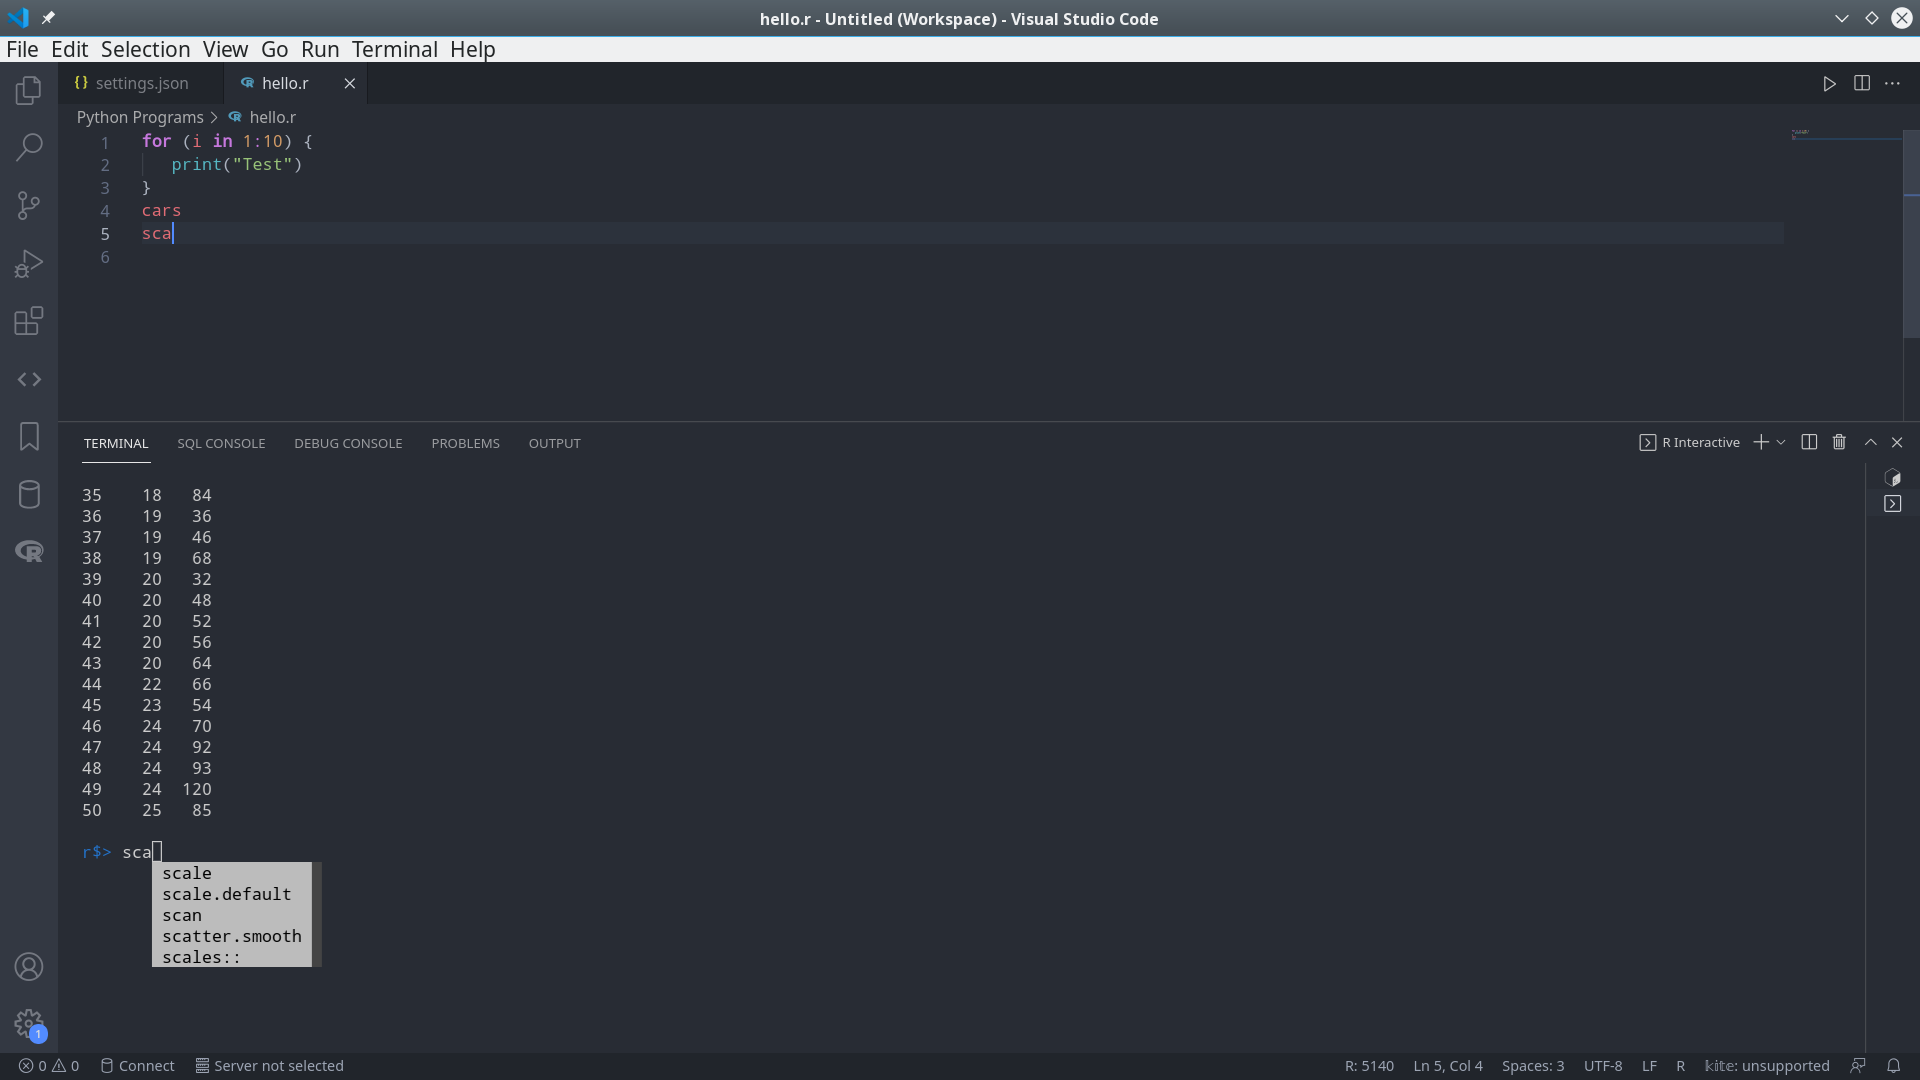Open the terminal launch profile dropdown

click(1780, 442)
